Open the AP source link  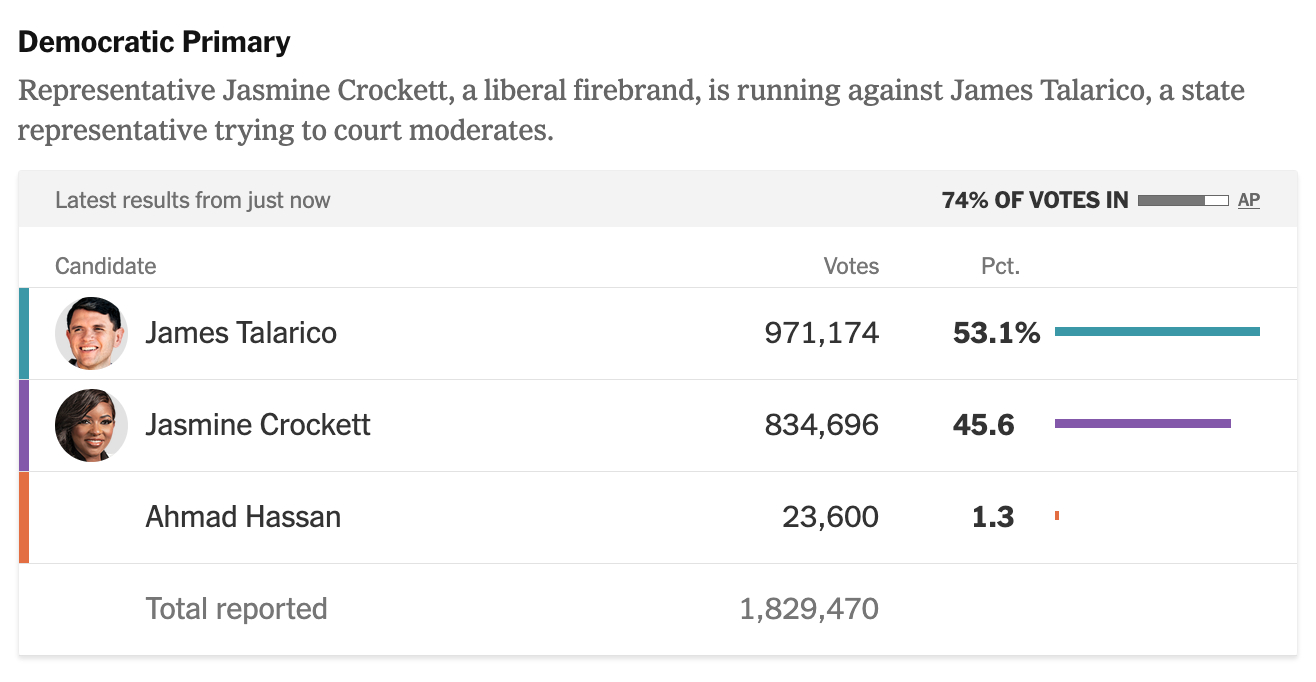click(x=1248, y=200)
